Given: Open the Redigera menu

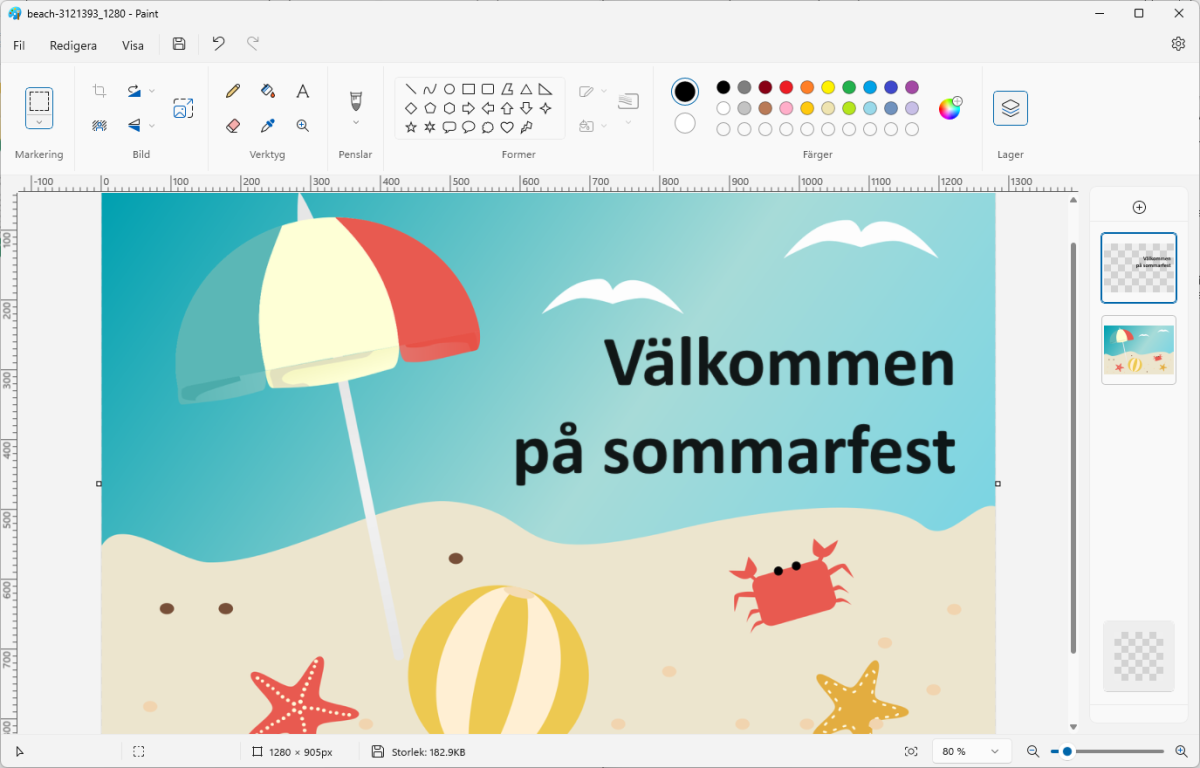Looking at the screenshot, I should (x=73, y=45).
